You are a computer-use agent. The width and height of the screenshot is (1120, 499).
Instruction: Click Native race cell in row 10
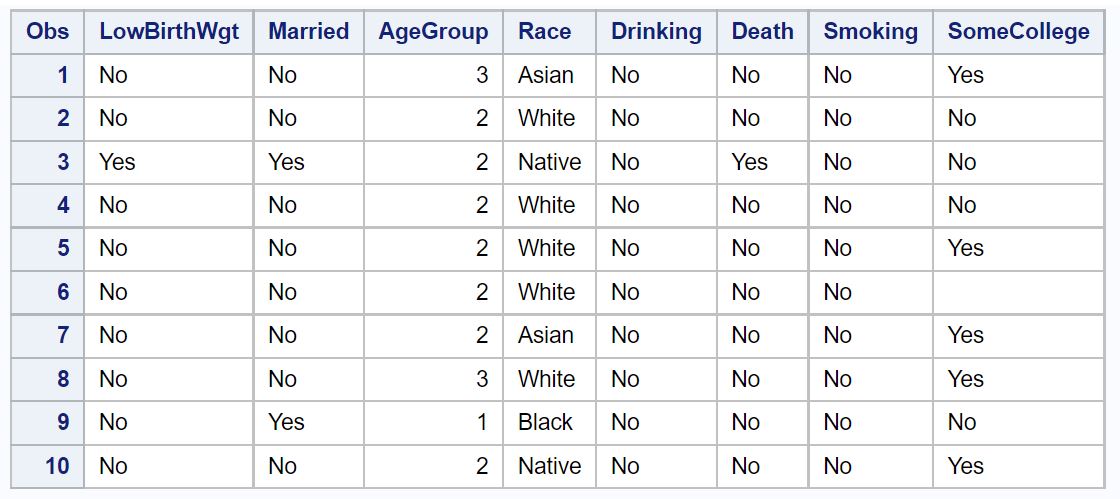pyautogui.click(x=549, y=466)
